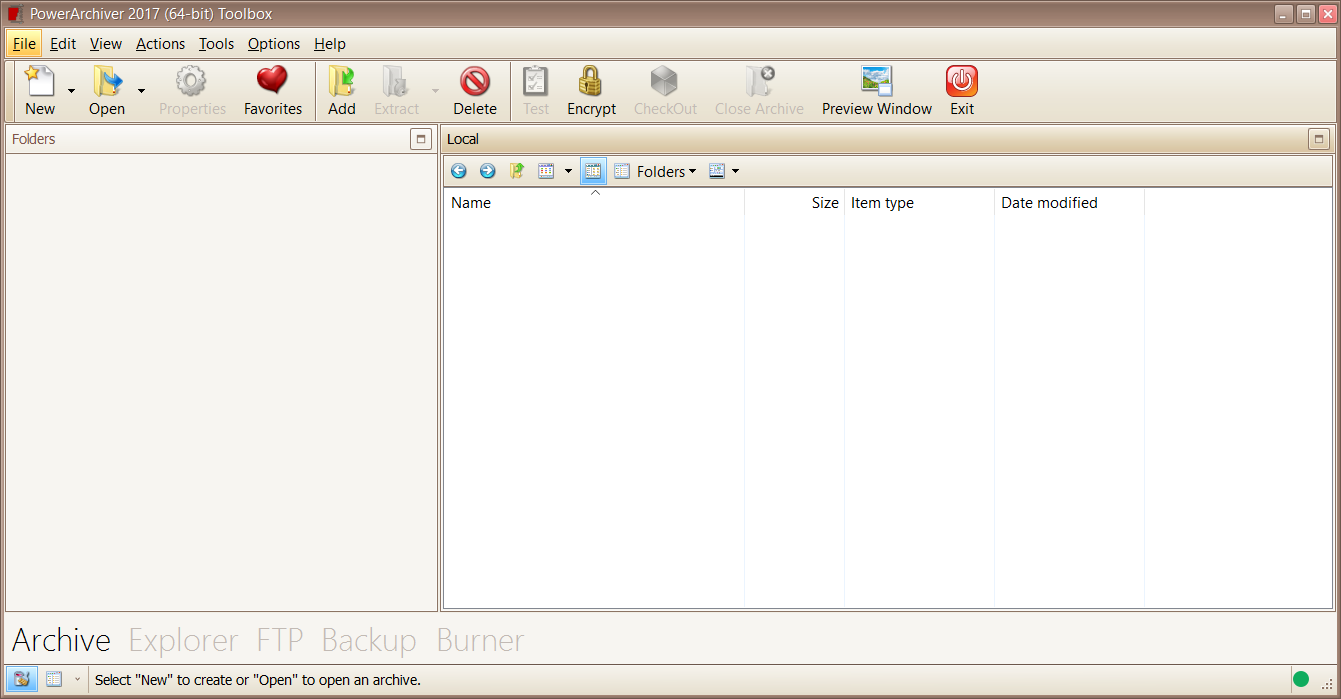Click the greyed-out Extract toolbar icon
This screenshot has height=699, width=1341.
(x=396, y=81)
